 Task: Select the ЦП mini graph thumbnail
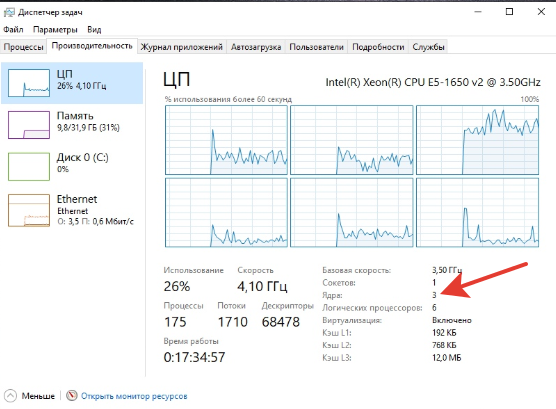[x=29, y=83]
